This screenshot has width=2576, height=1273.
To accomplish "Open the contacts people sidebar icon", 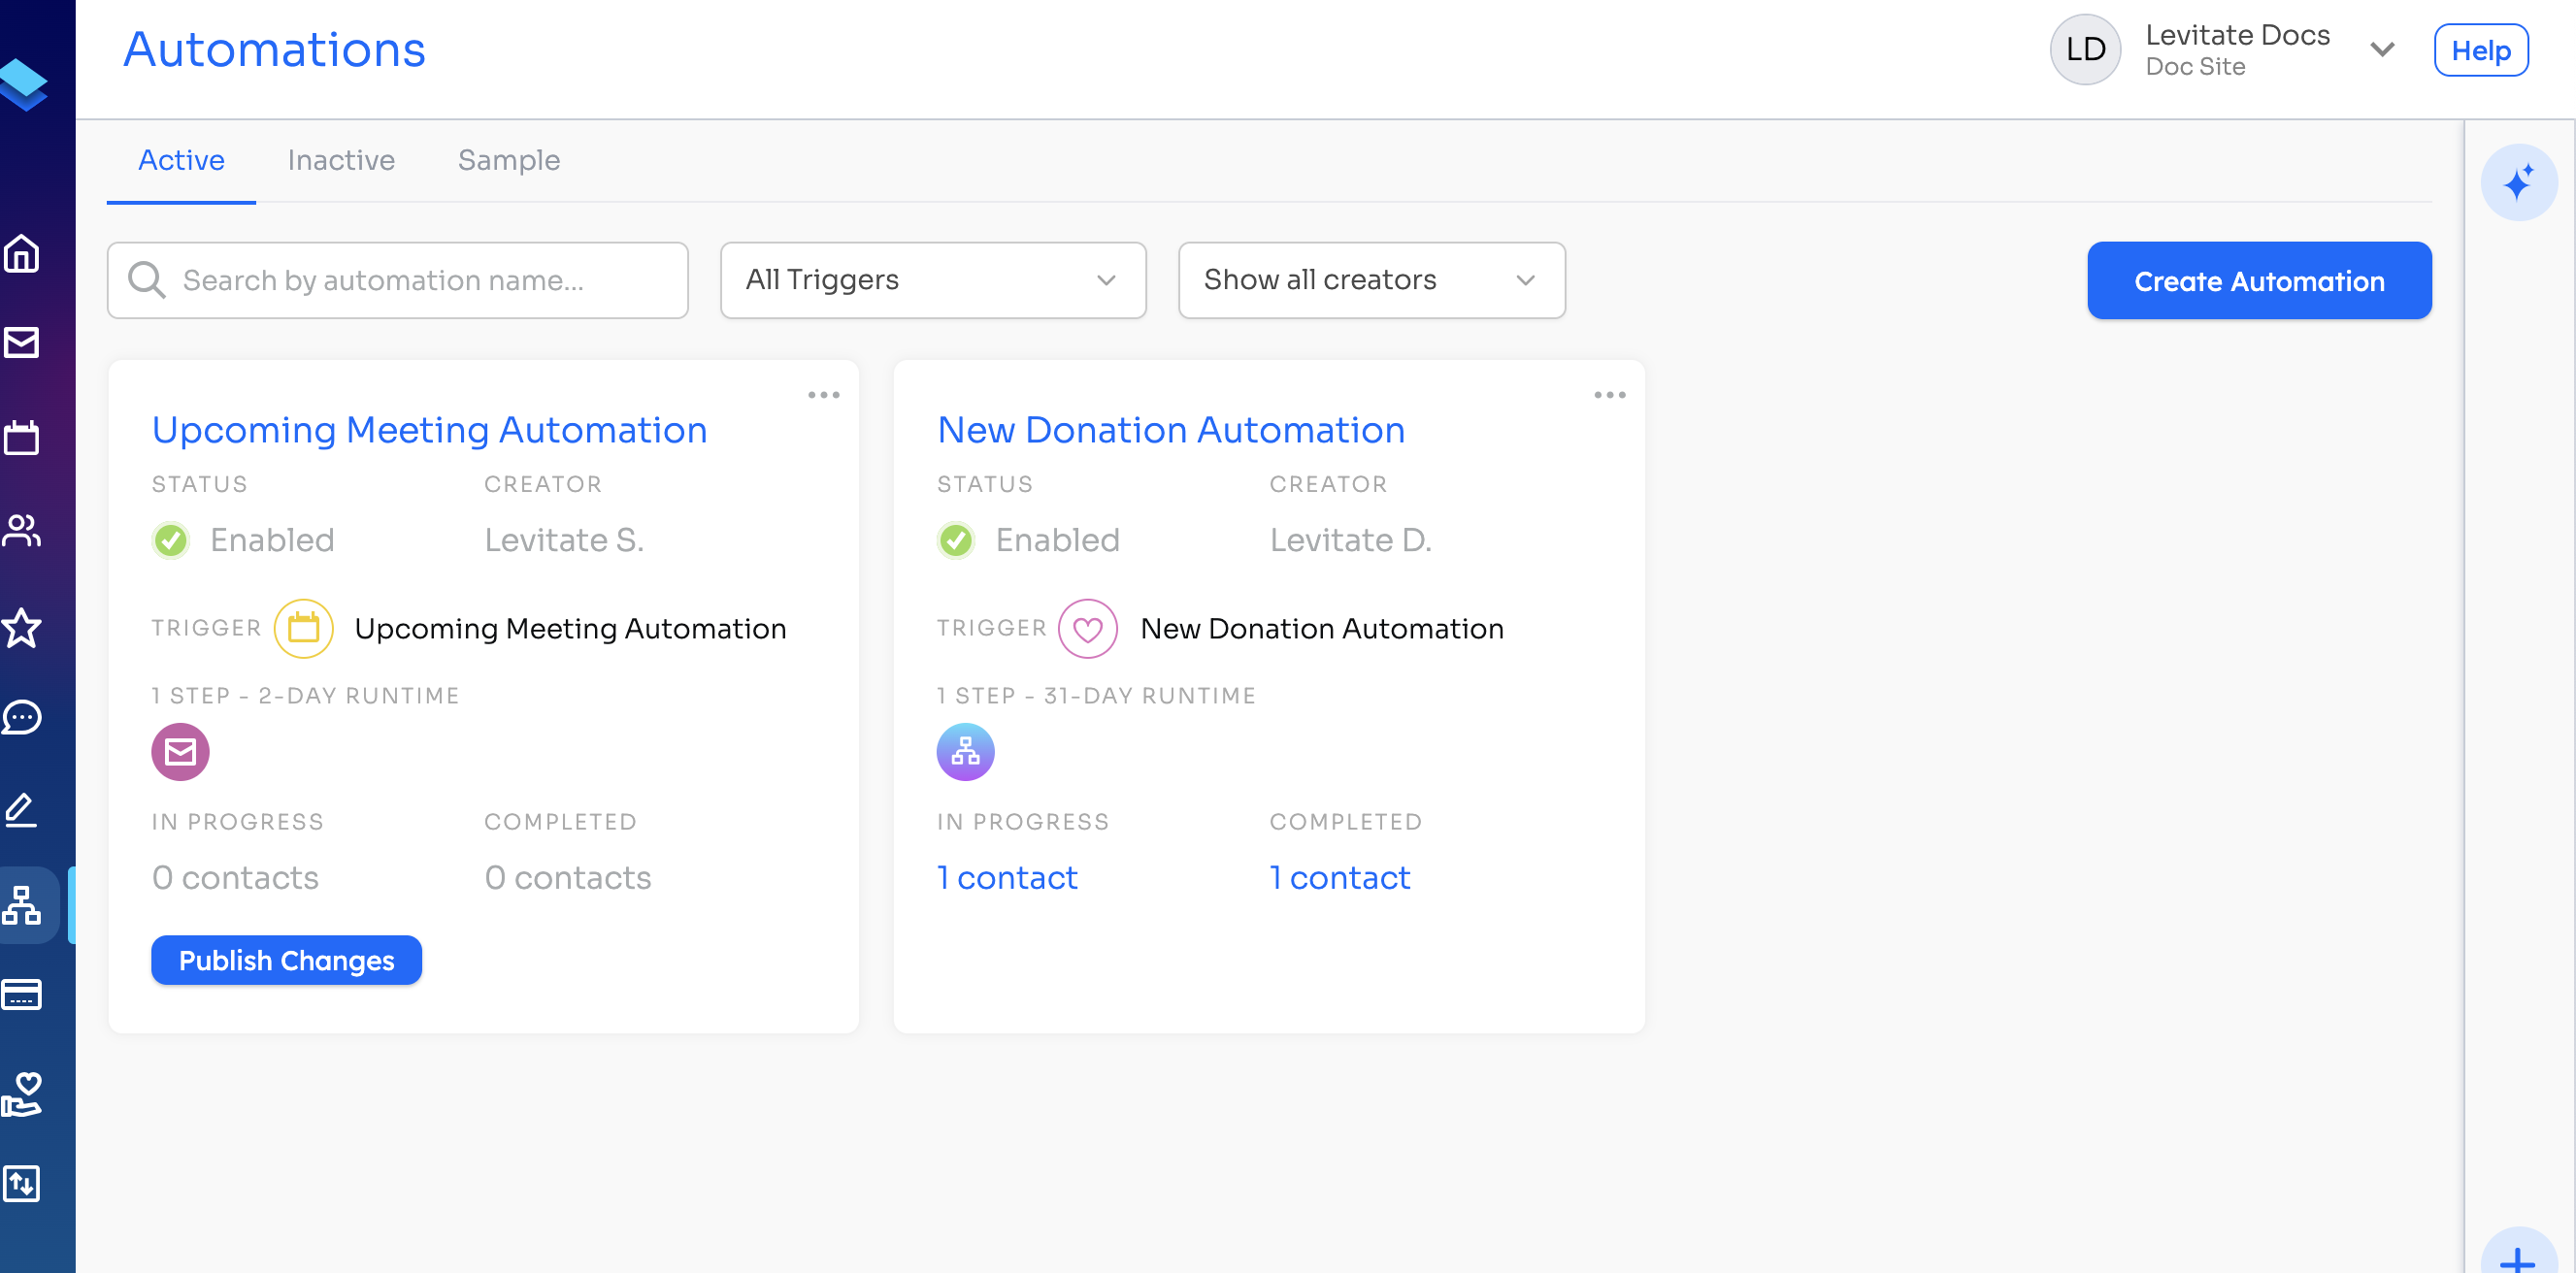I will point(22,530).
